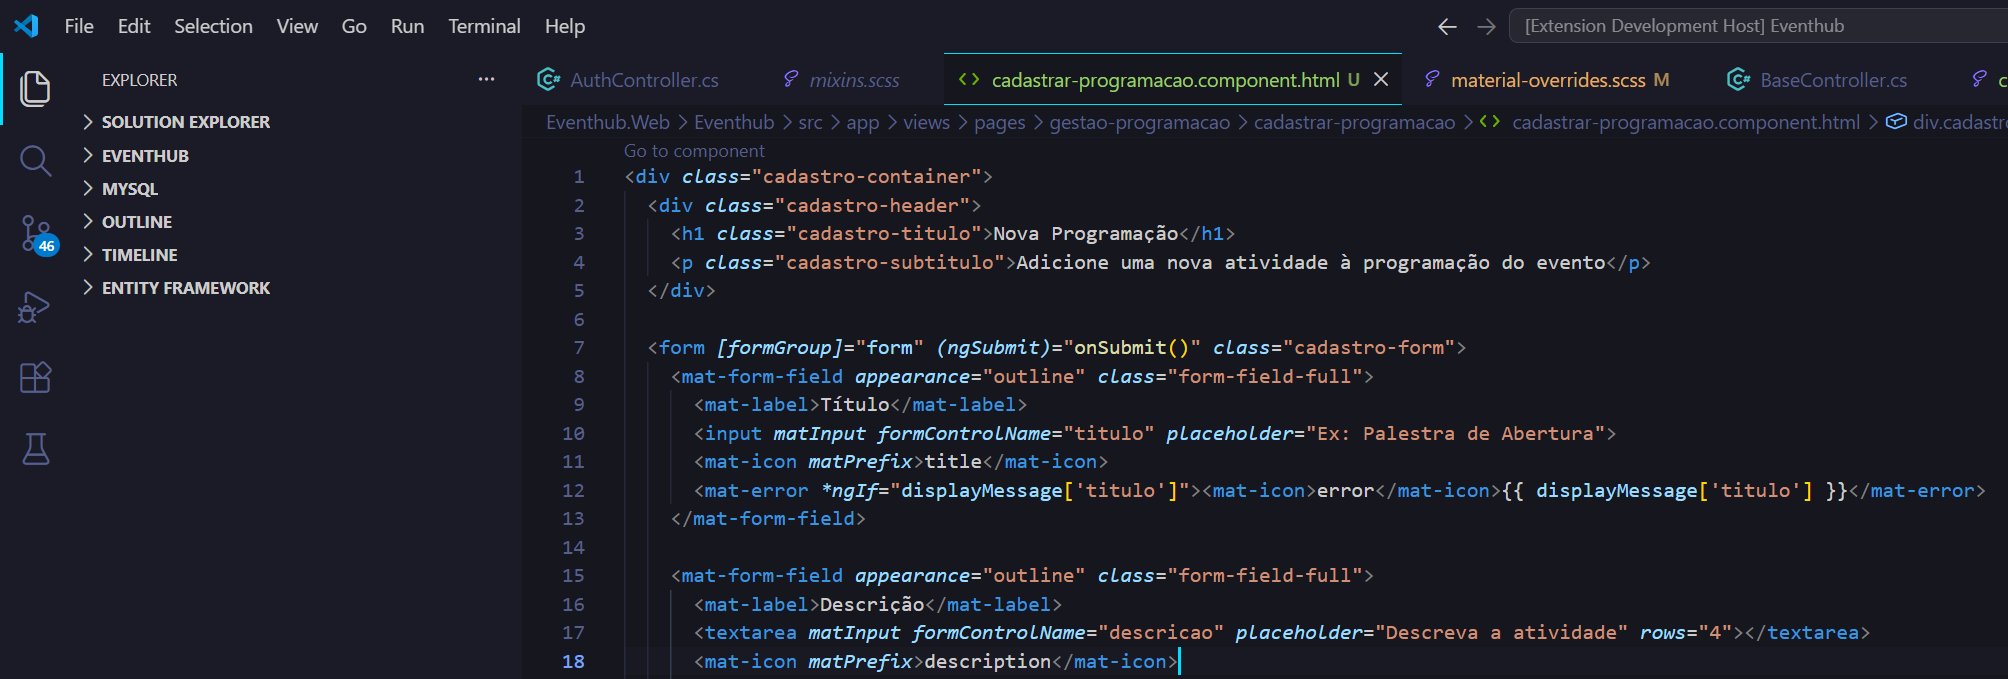Open the Run and Debug view
The image size is (2008, 679).
pyautogui.click(x=35, y=307)
